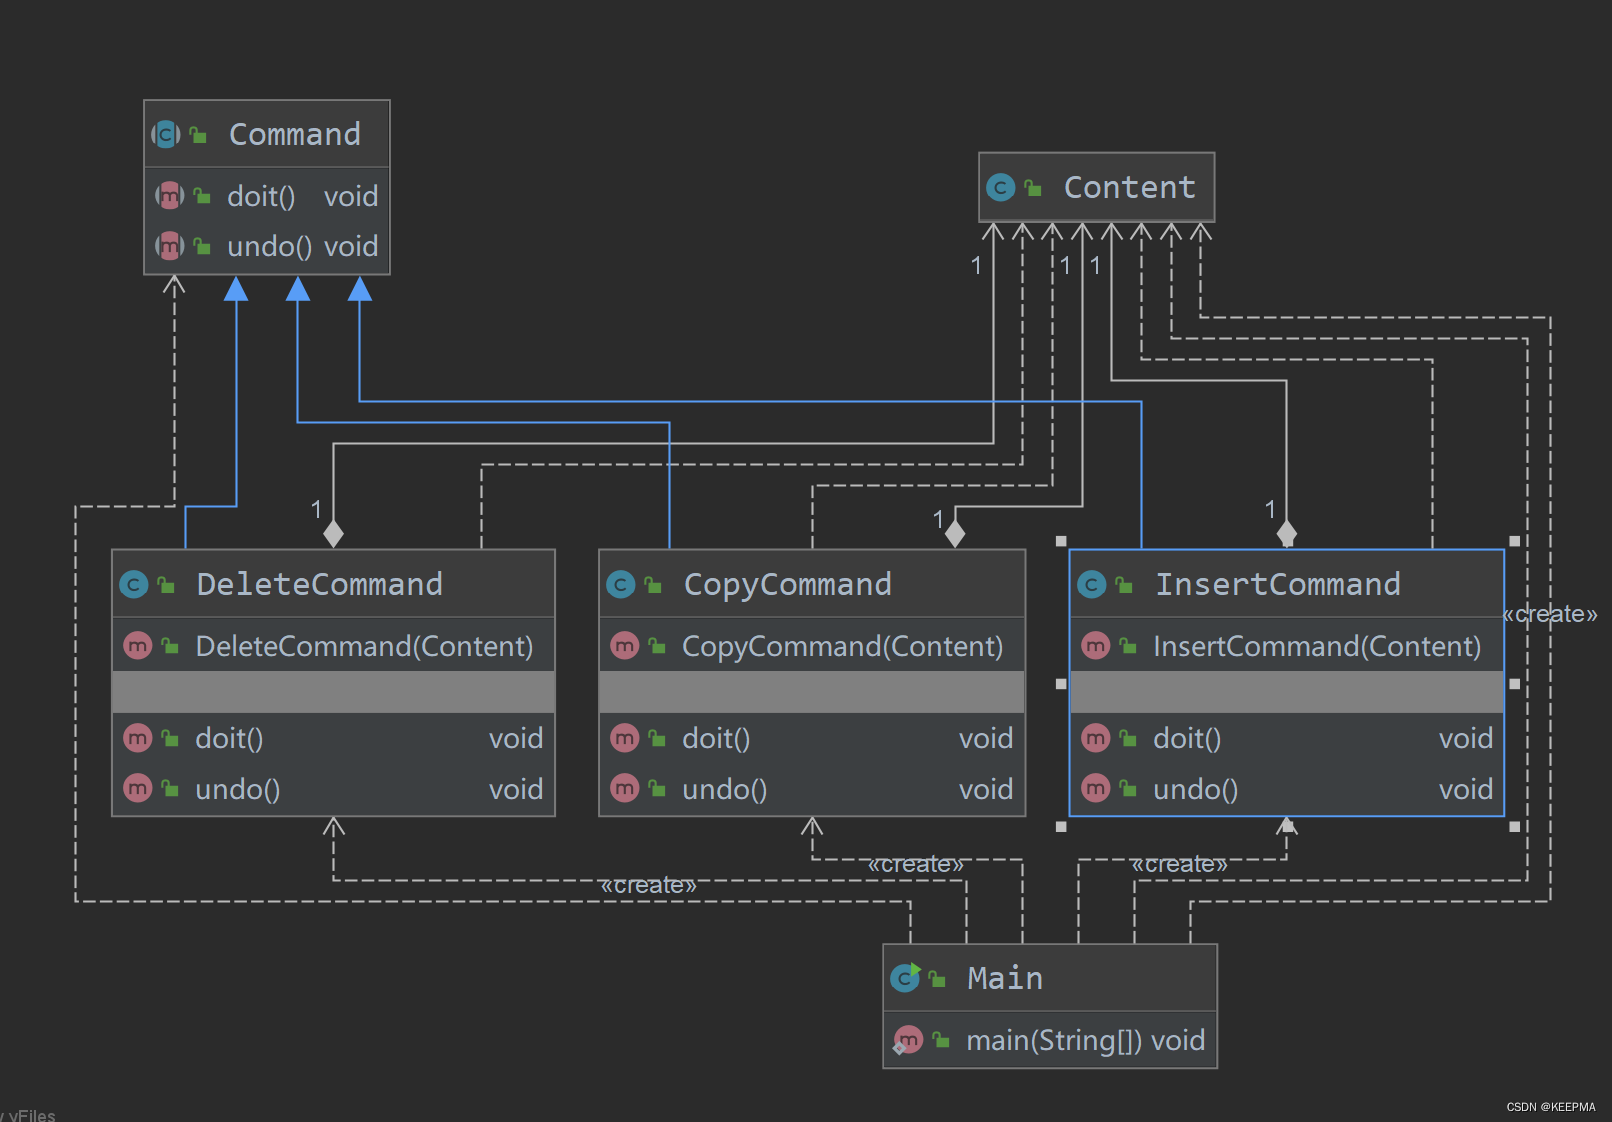Click the main(String[]) method icon
Screen dimensions: 1612x1122
pos(908,1040)
